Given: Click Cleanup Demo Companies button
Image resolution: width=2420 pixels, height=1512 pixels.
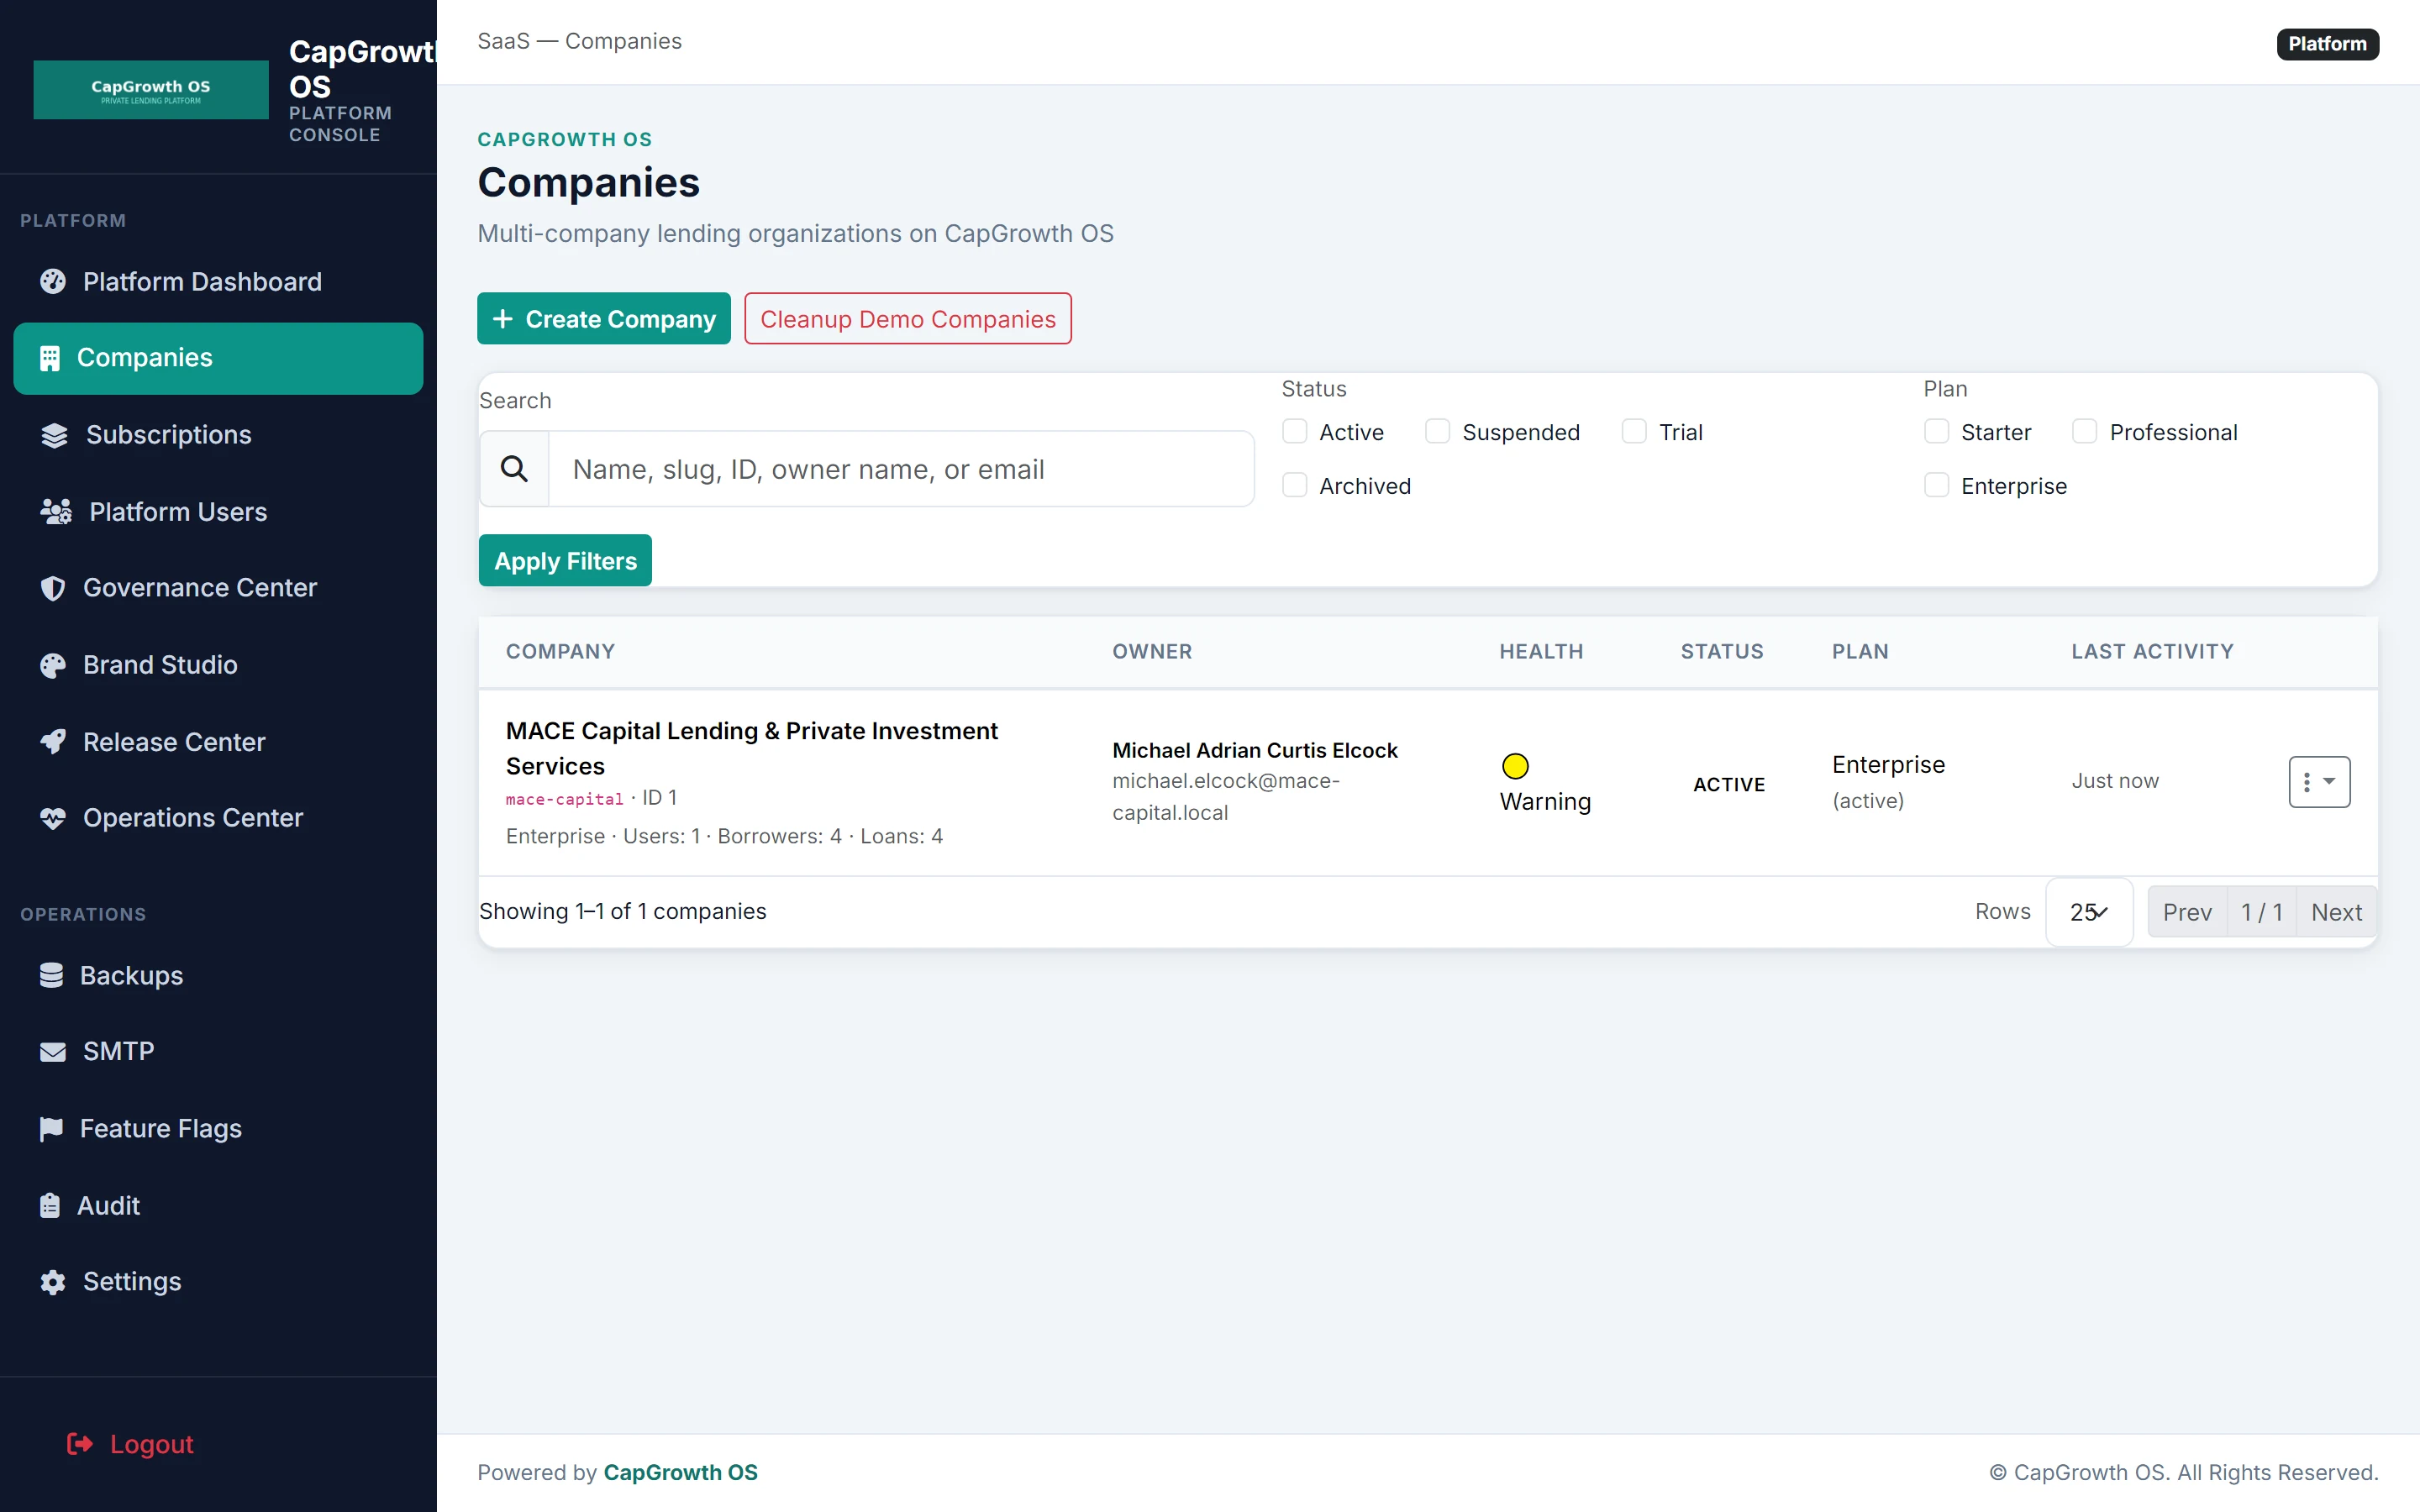Looking at the screenshot, I should pos(908,319).
